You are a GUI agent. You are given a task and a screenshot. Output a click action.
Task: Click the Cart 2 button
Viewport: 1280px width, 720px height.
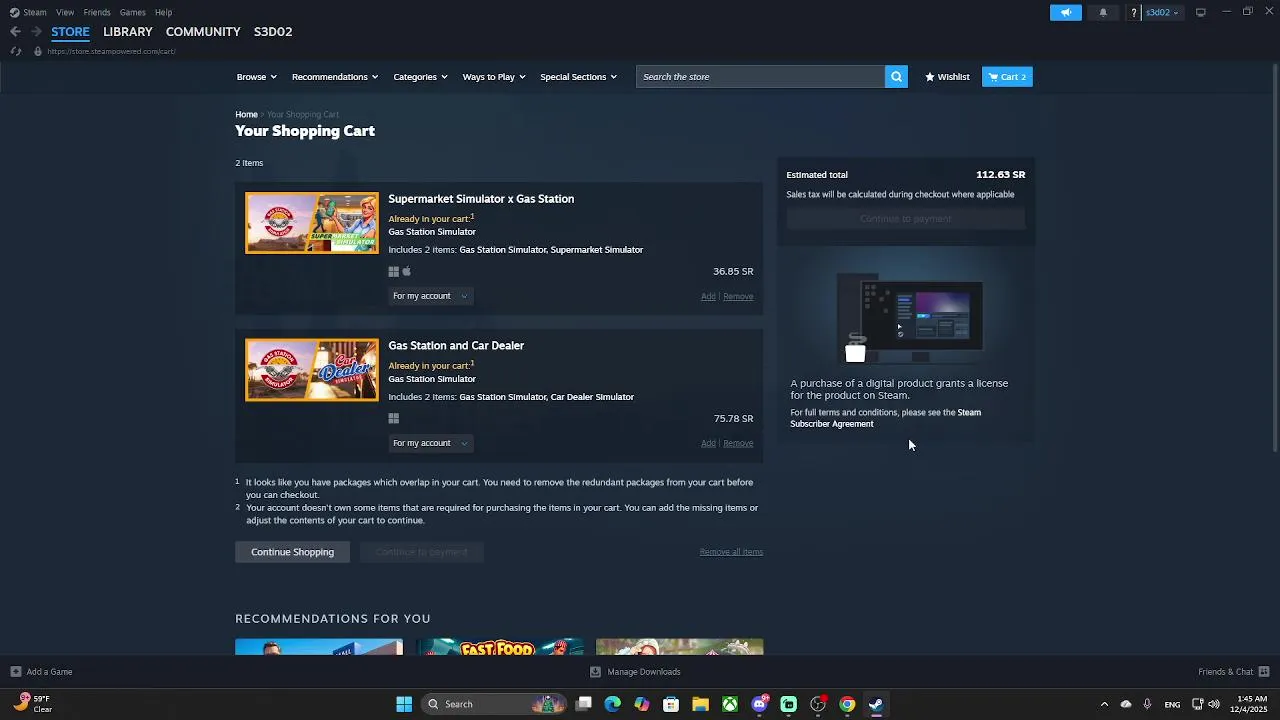coord(1007,77)
